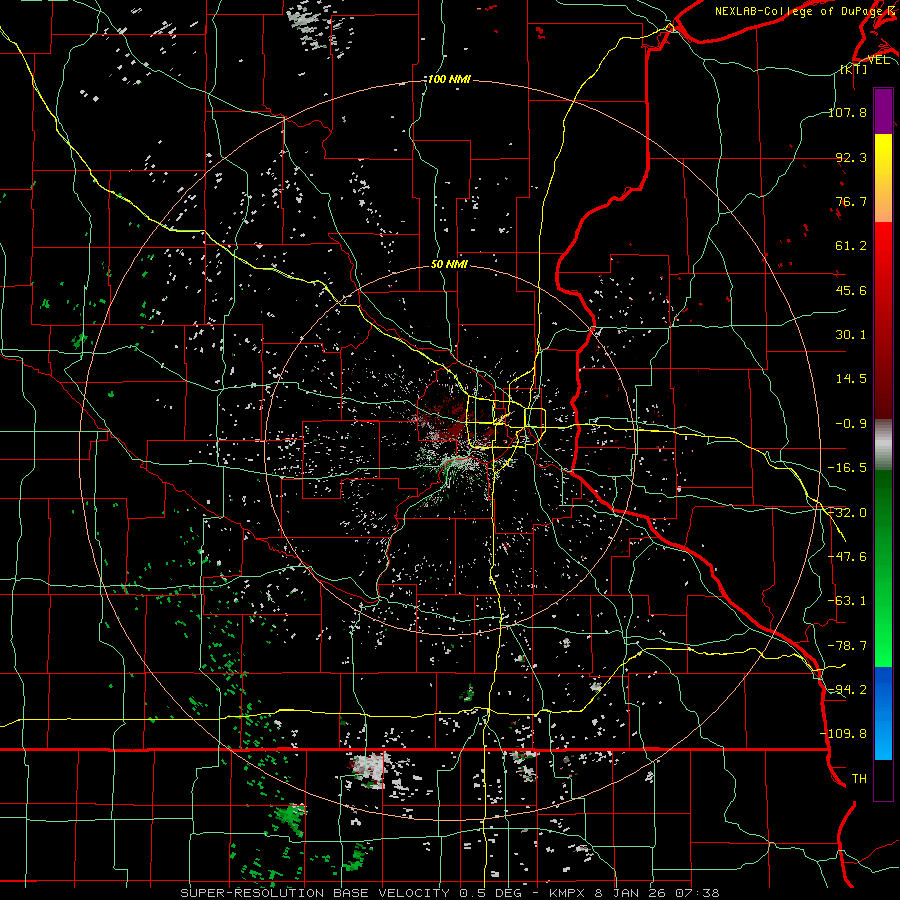Select the 76.7 velocity scale value
Screen dimensions: 900x900
click(851, 201)
